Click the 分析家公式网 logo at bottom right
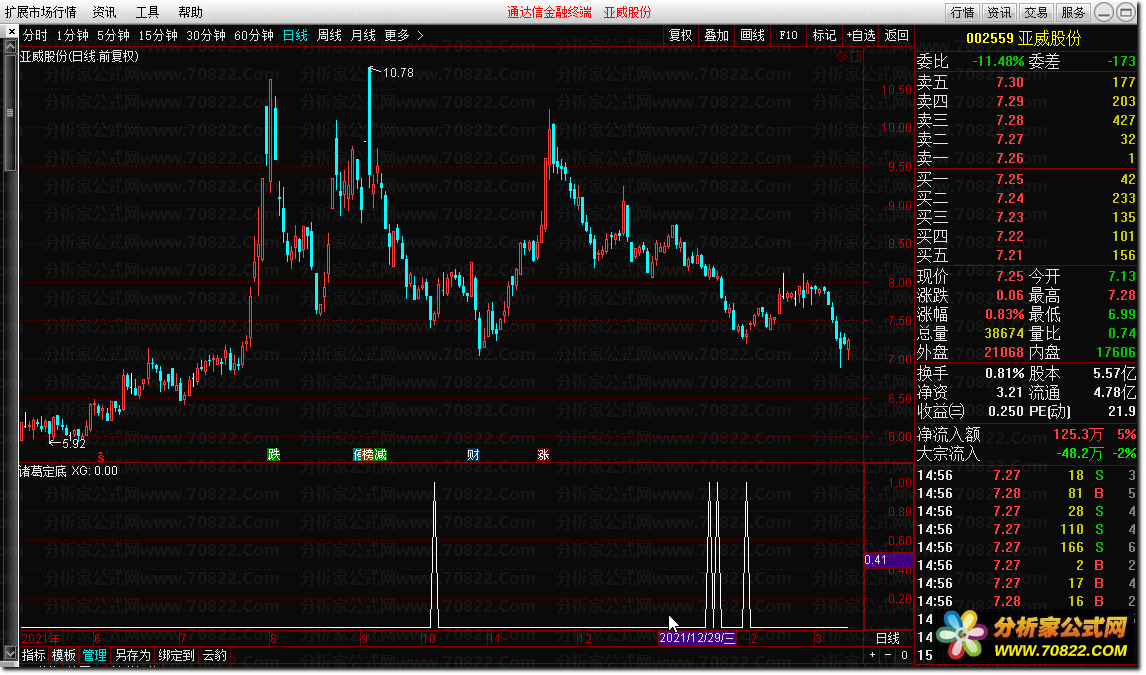 1033,636
